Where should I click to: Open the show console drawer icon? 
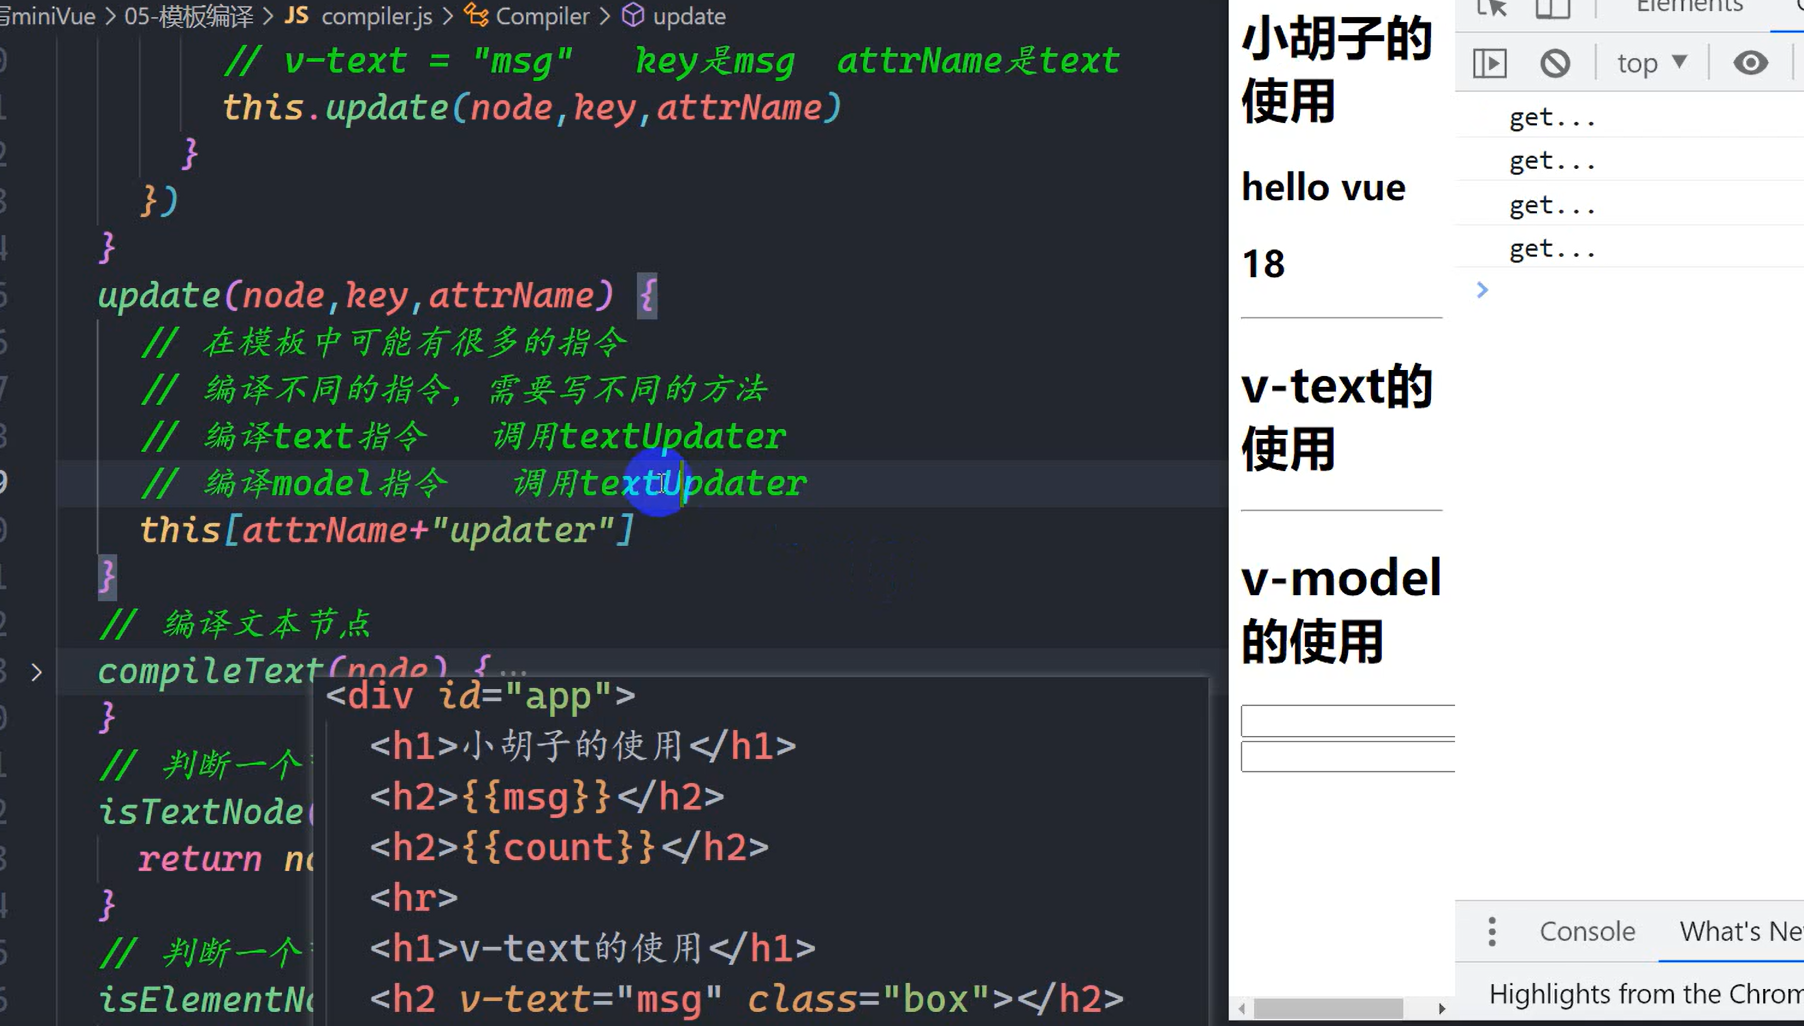[x=1489, y=62]
